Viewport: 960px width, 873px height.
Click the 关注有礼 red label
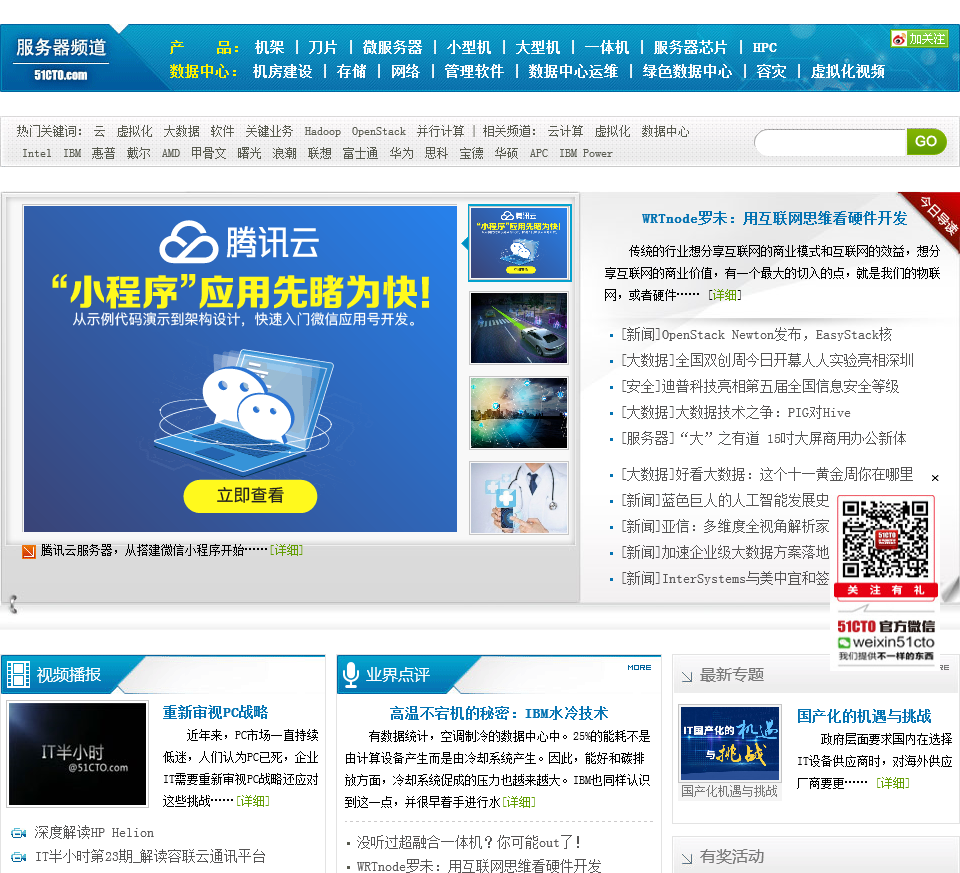coord(885,590)
